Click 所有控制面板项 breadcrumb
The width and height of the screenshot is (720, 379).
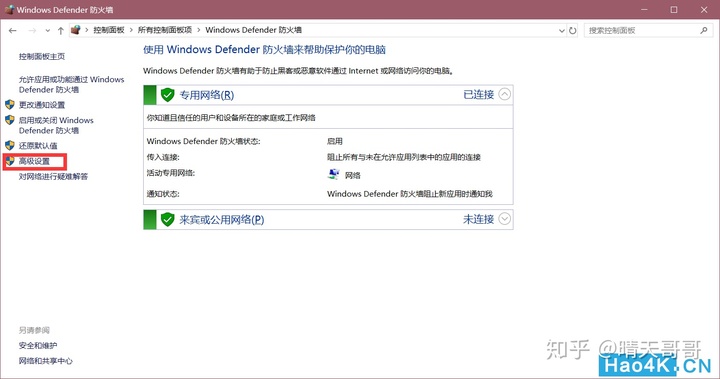coord(165,30)
